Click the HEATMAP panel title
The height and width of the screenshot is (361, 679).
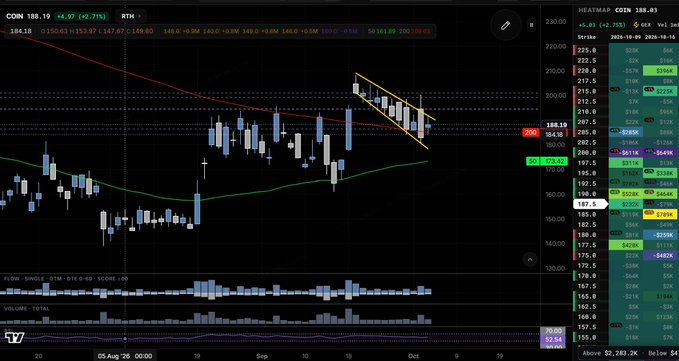click(594, 10)
